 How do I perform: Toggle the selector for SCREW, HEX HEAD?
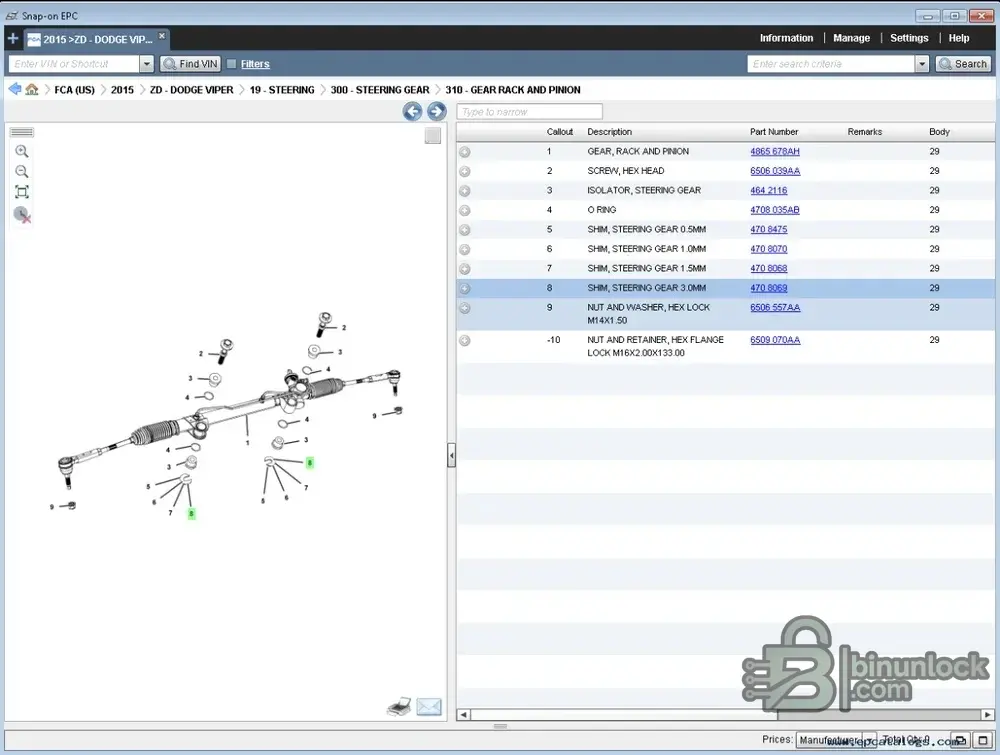(465, 172)
